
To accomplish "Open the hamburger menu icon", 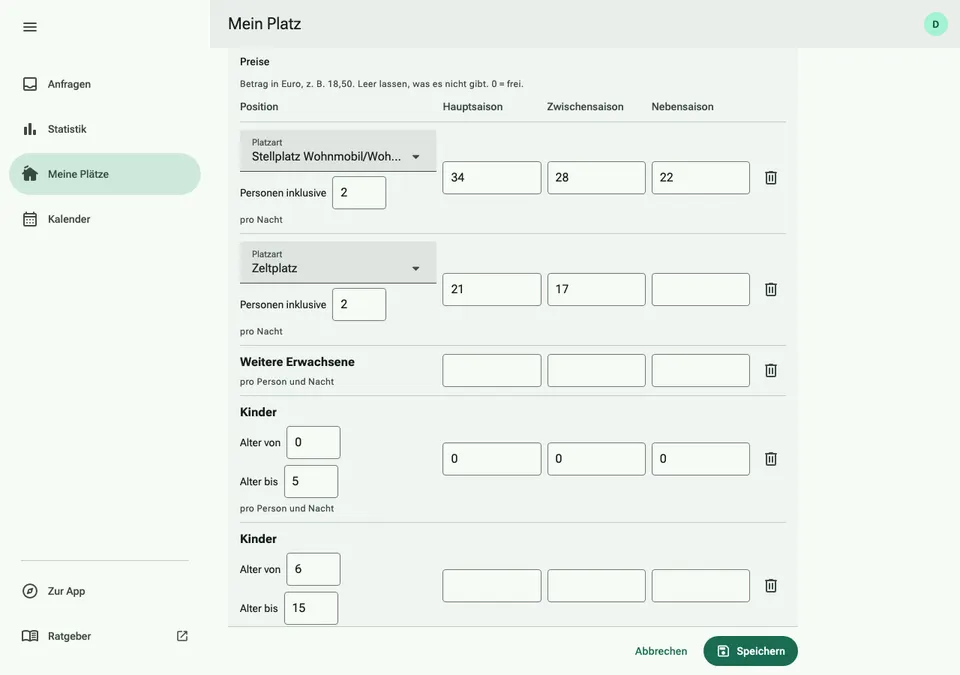I will (29, 27).
